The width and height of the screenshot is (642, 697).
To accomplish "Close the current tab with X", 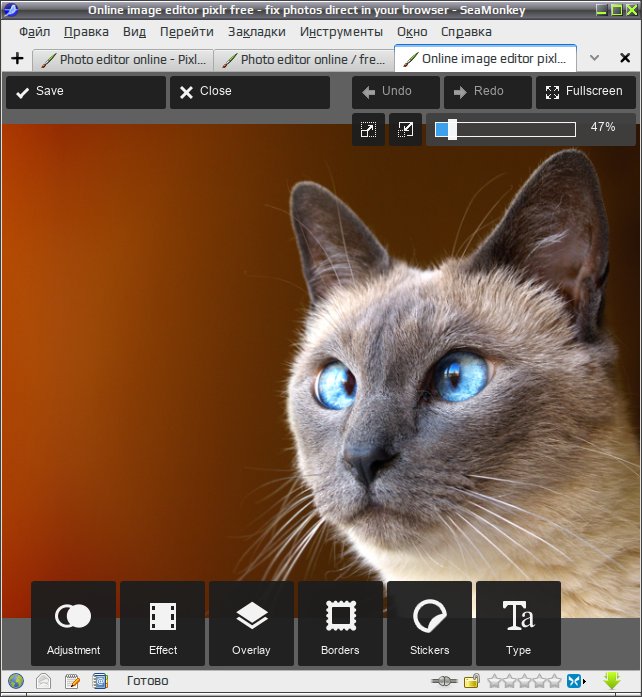I will click(x=625, y=58).
